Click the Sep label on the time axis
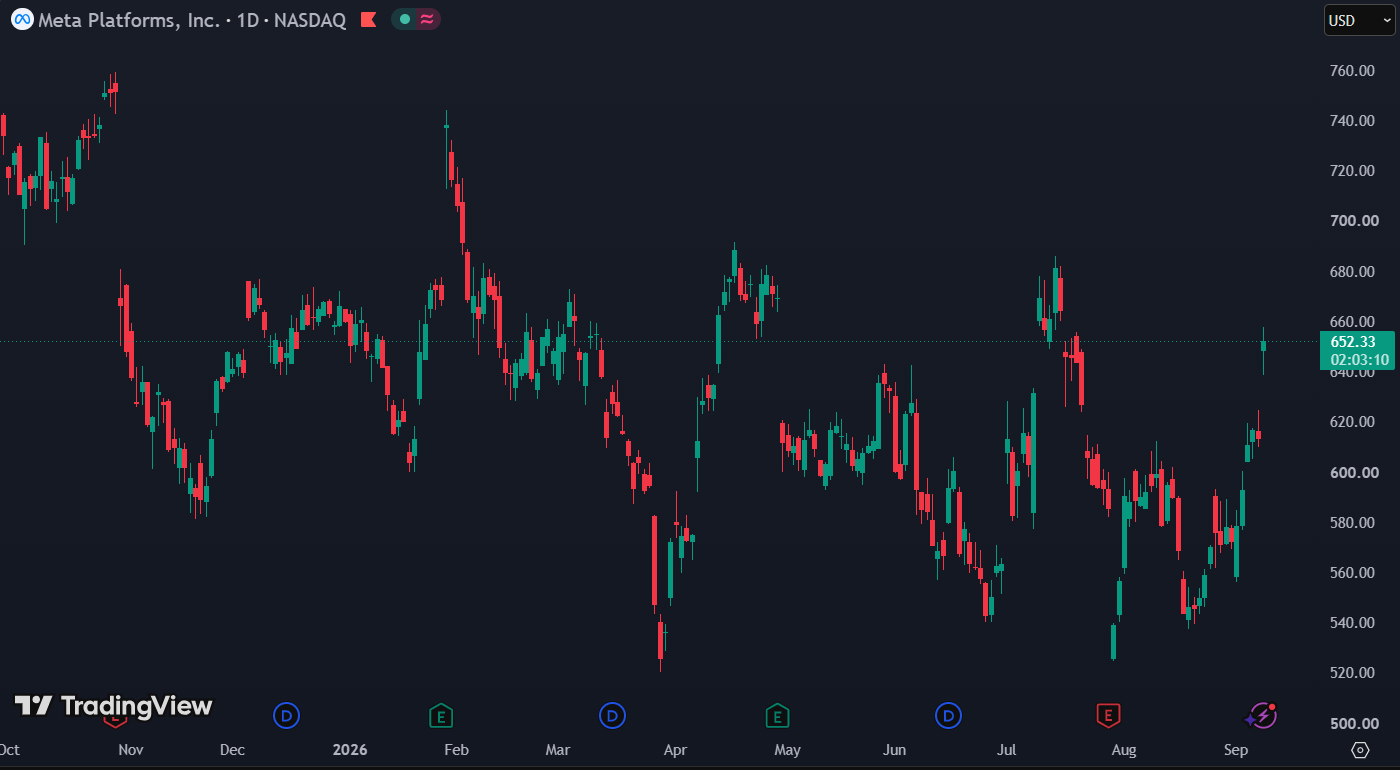The image size is (1400, 770). [1236, 750]
